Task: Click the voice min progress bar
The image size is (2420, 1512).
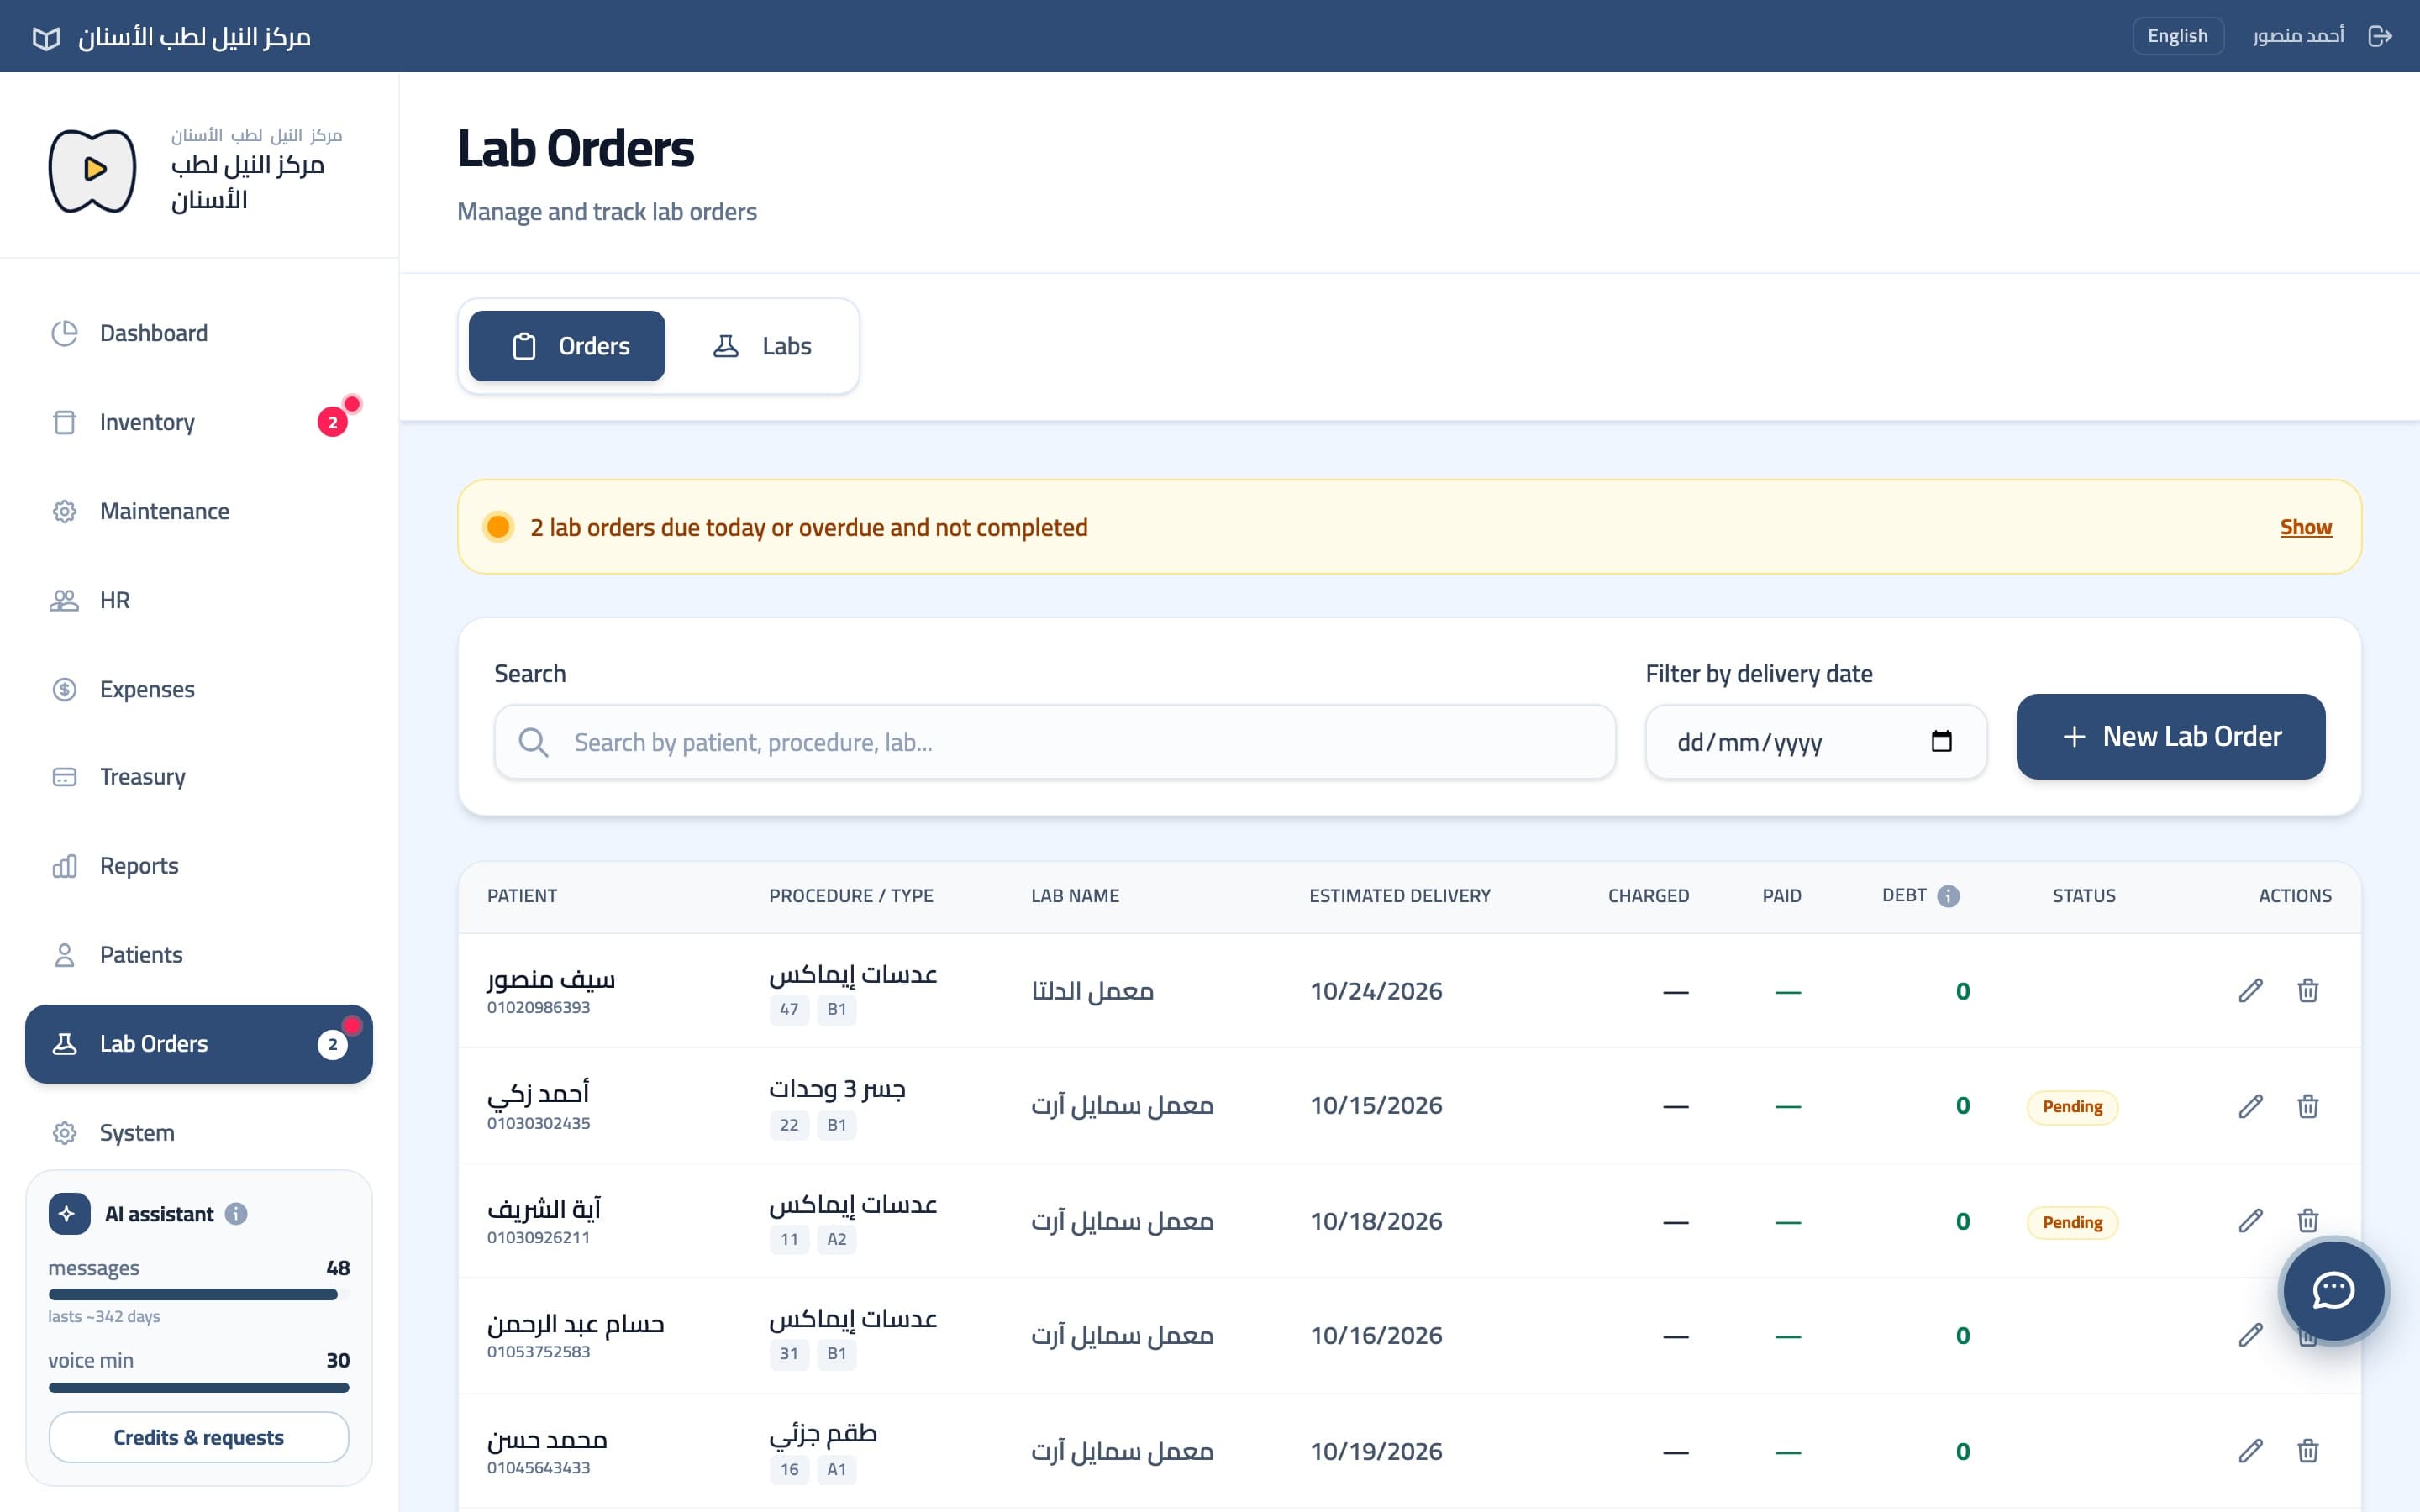Action: (x=199, y=1387)
